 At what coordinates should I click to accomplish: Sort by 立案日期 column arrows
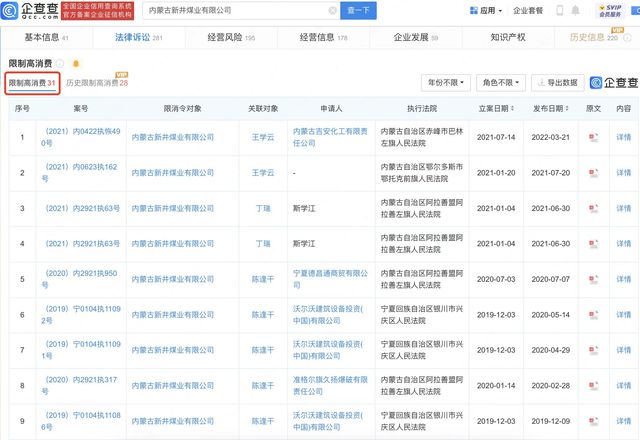pos(512,109)
